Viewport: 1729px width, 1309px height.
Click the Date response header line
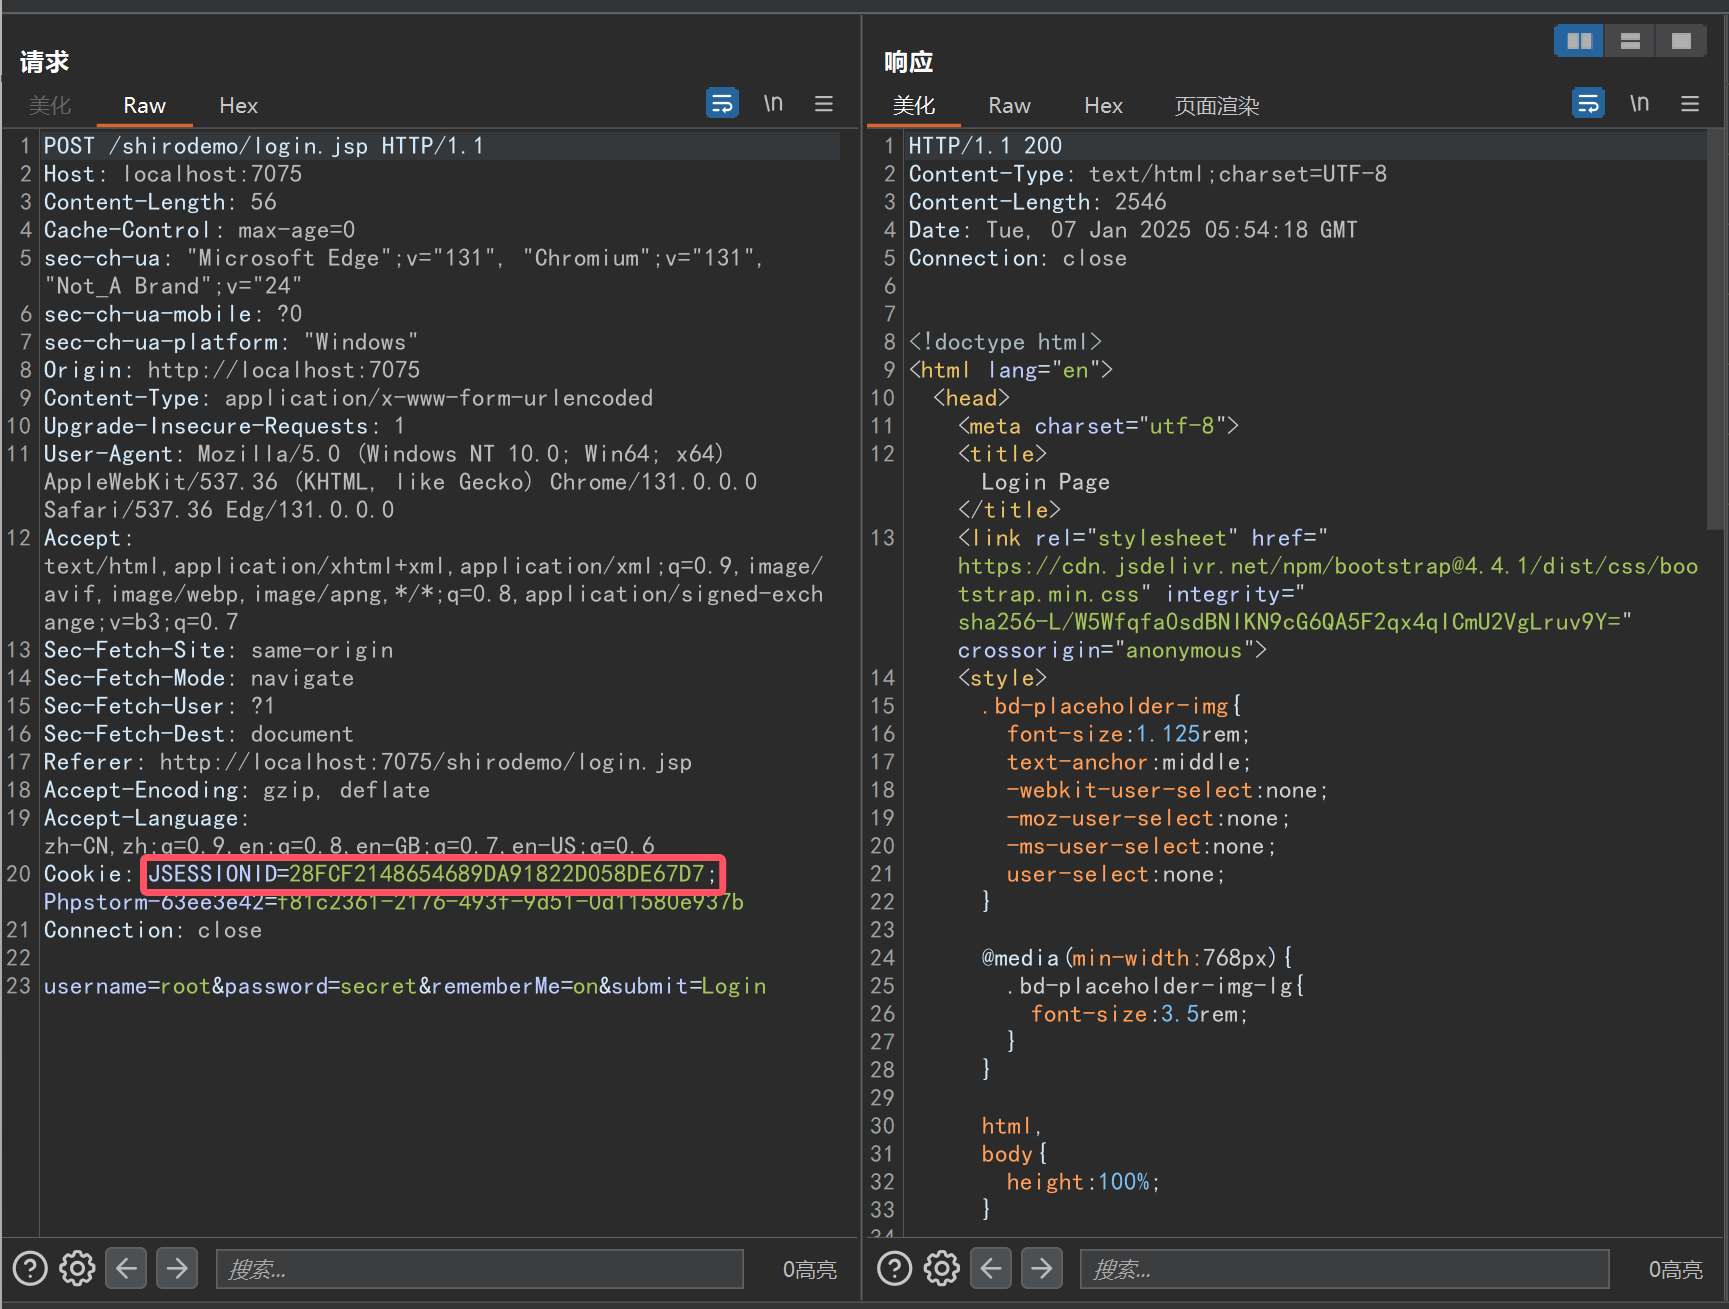(x=1133, y=230)
